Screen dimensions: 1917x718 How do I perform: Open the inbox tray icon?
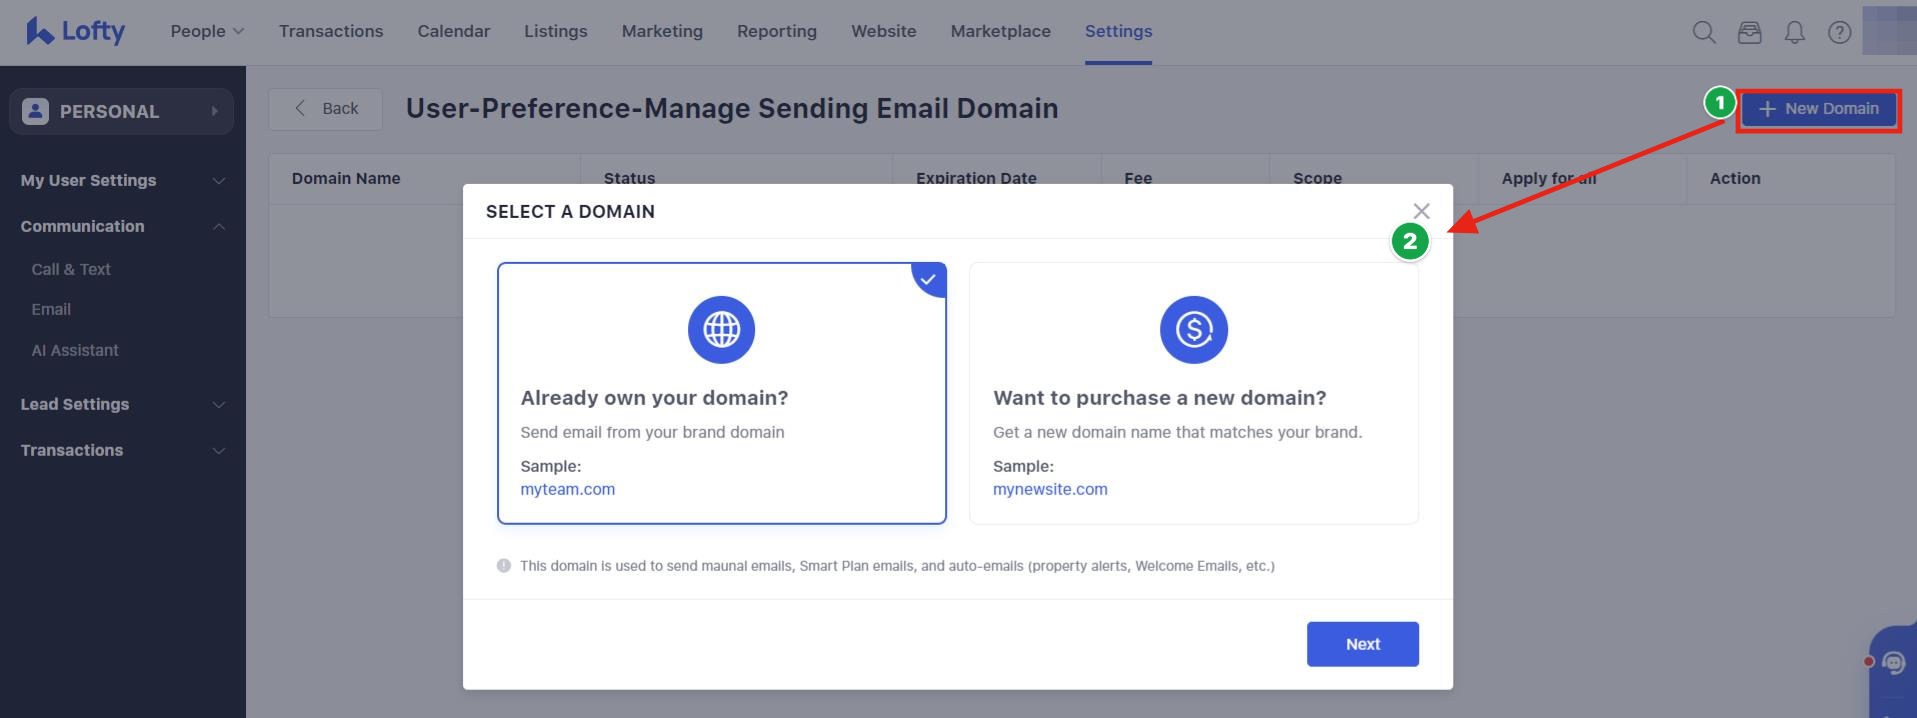tap(1749, 33)
